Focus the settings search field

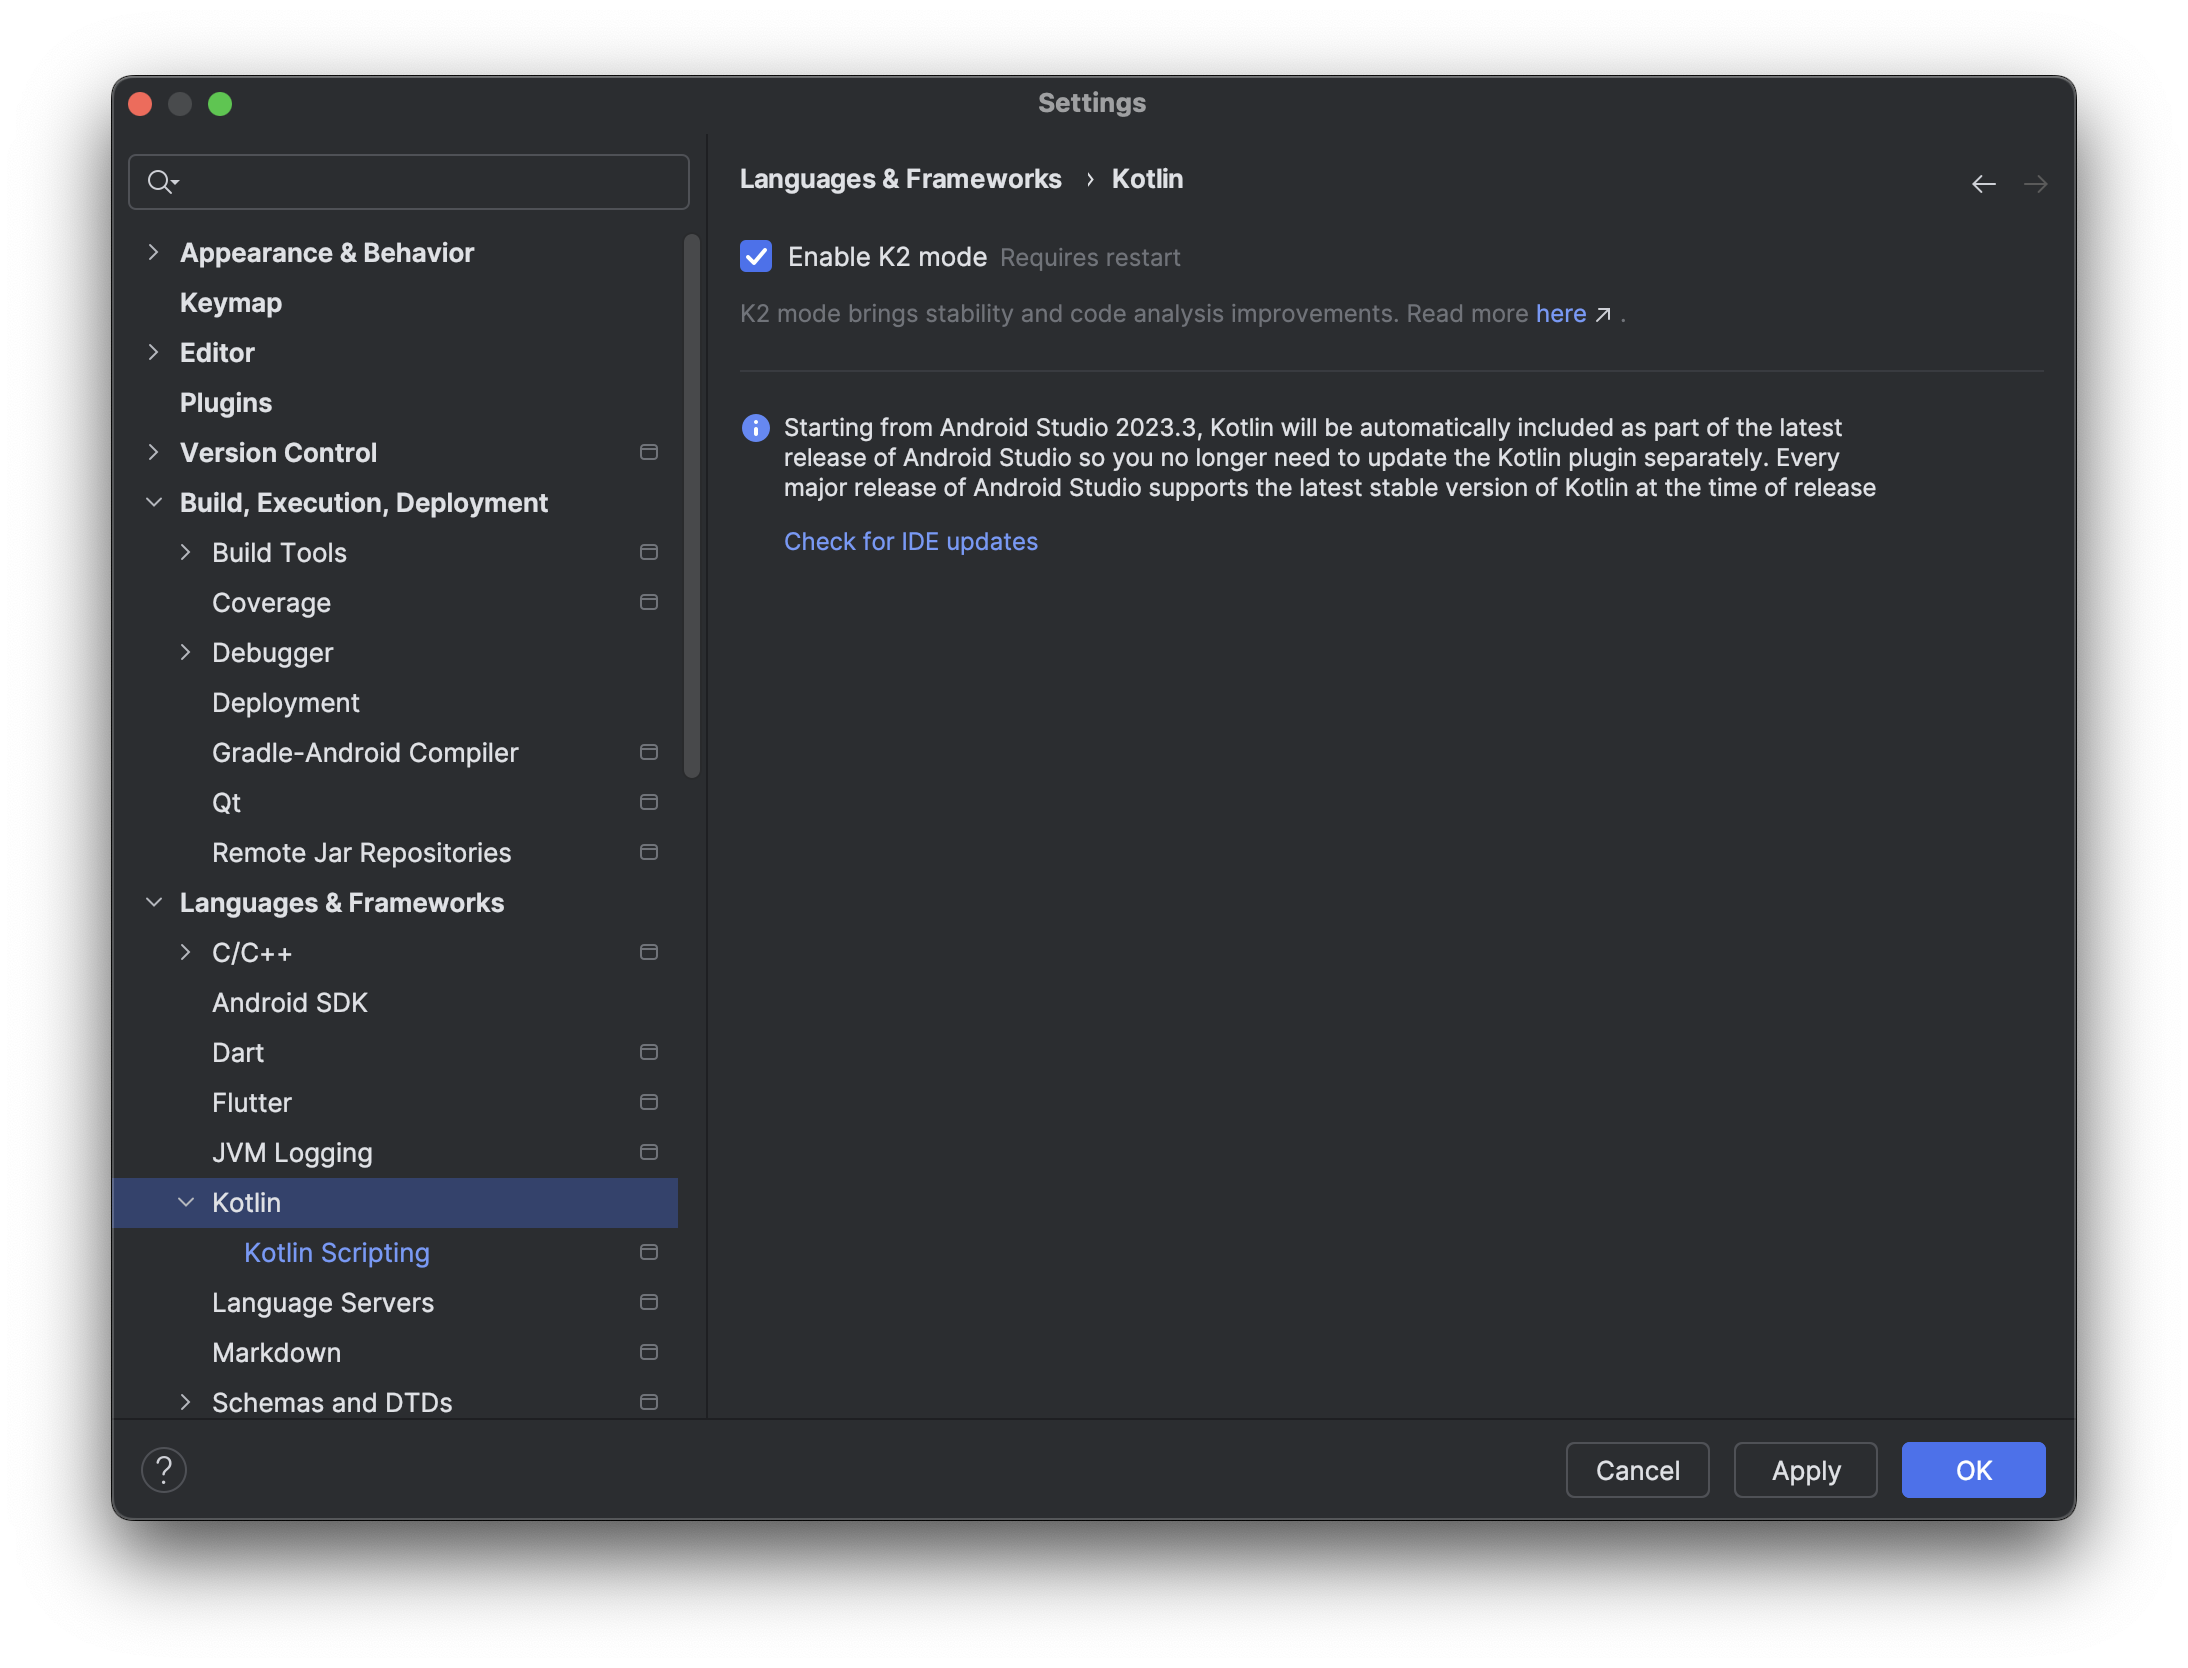pyautogui.click(x=430, y=182)
